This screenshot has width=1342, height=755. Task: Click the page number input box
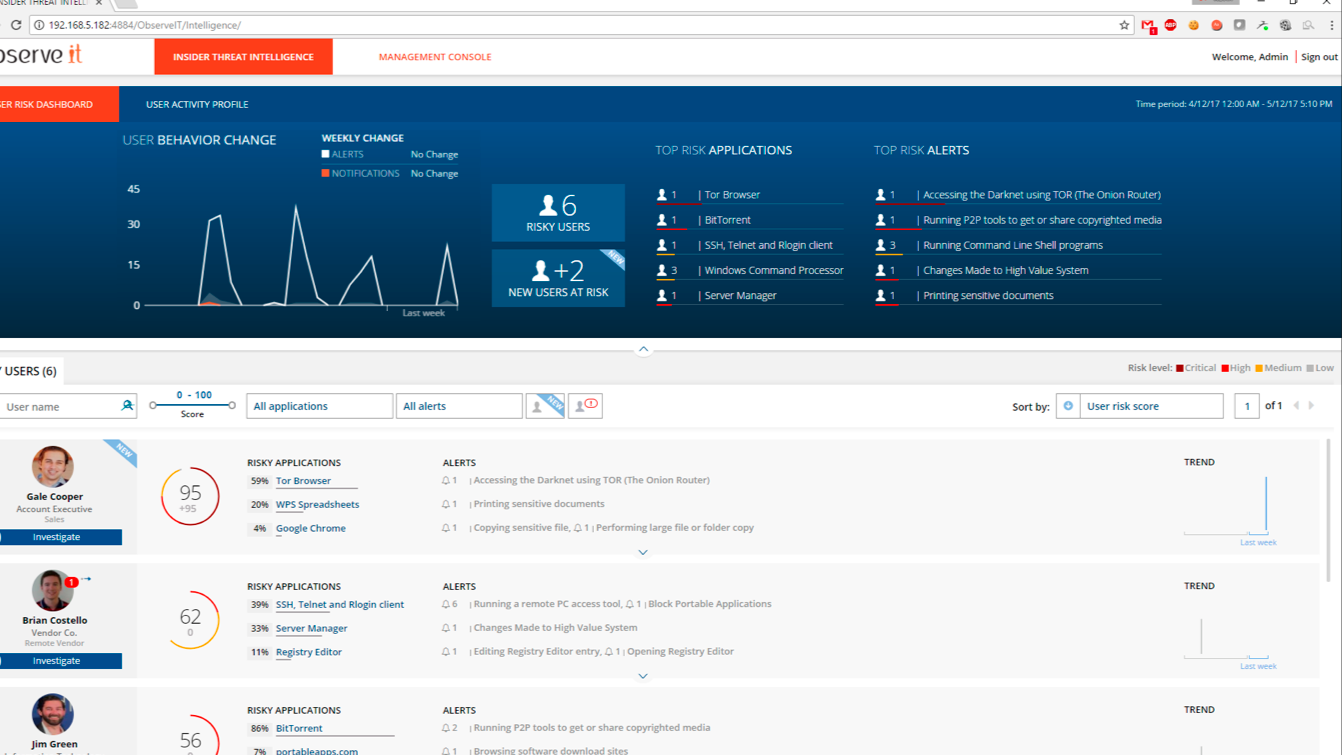coord(1247,406)
